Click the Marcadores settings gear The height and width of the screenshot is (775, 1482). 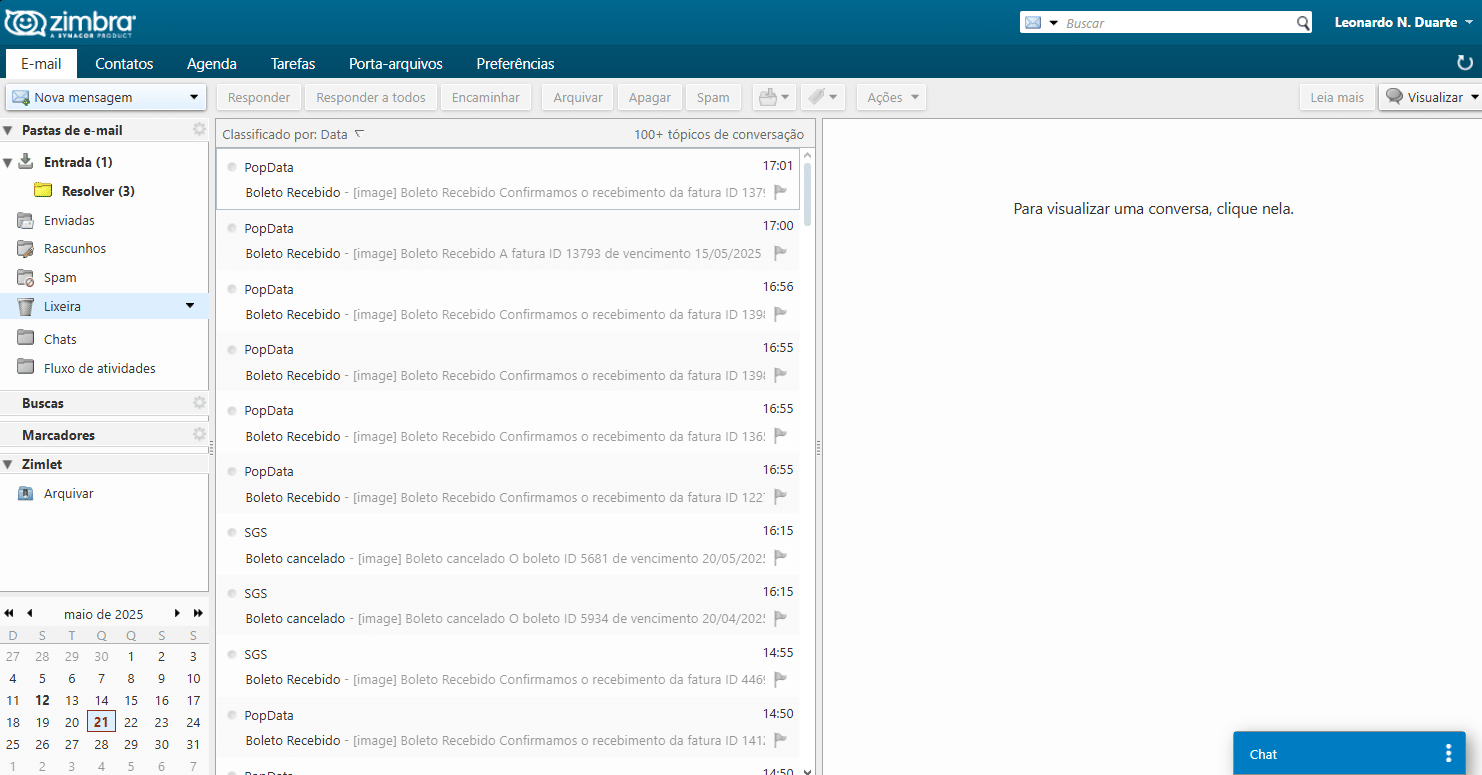coord(199,434)
